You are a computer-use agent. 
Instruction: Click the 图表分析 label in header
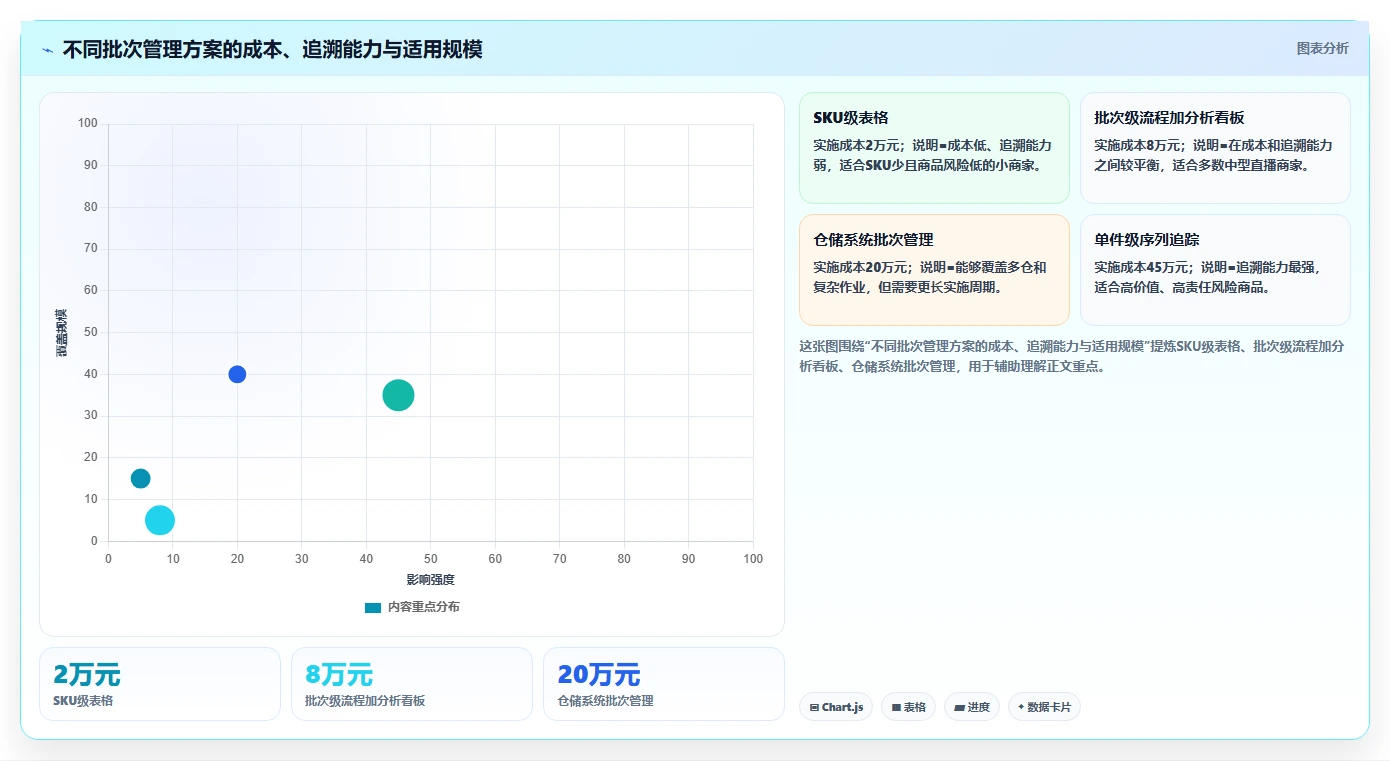click(1322, 48)
